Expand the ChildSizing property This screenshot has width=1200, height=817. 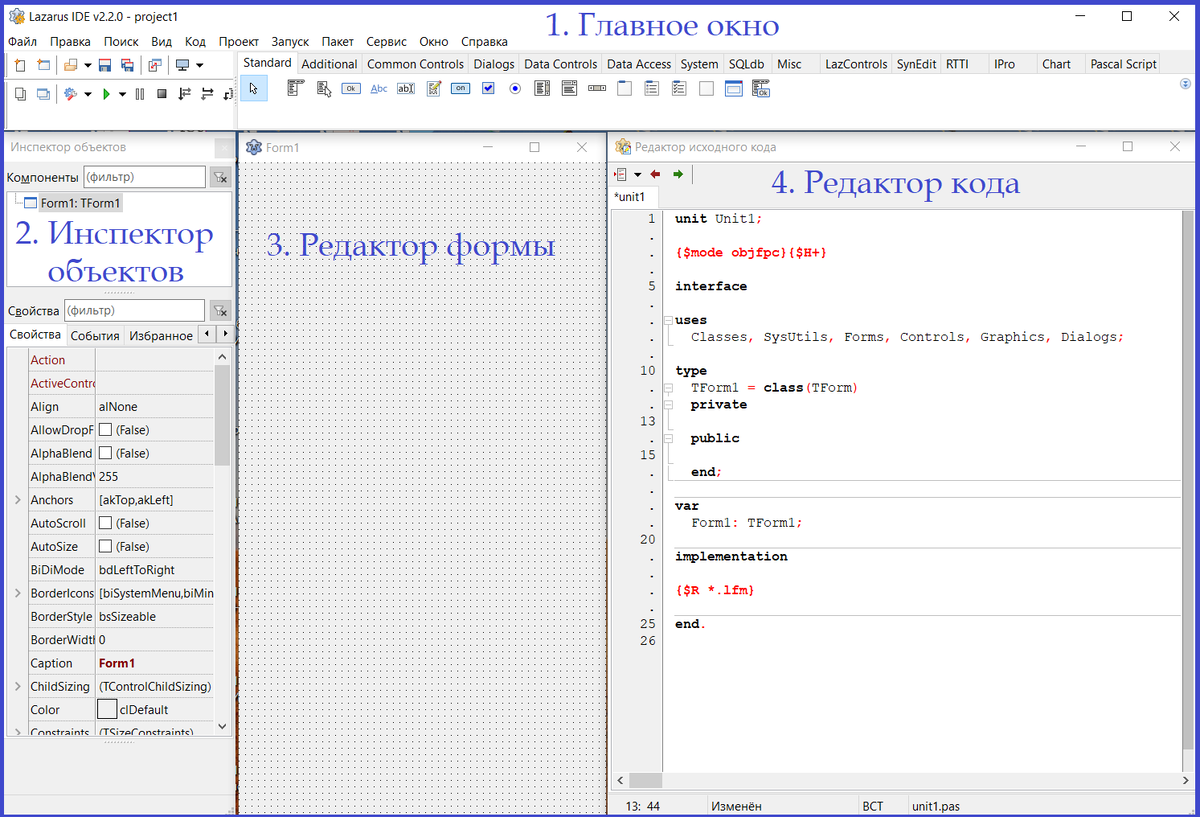click(x=17, y=686)
